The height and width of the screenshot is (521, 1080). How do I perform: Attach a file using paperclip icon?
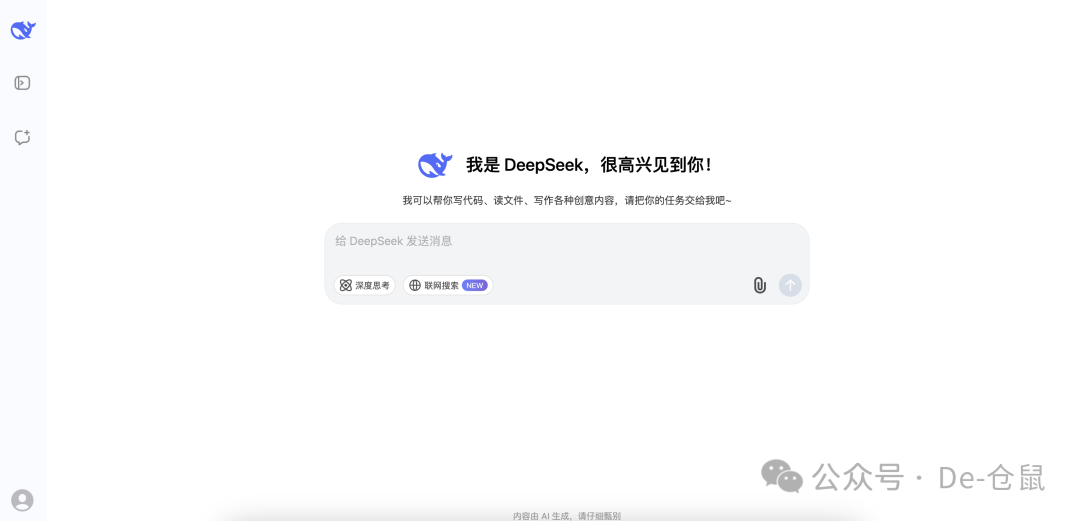coord(759,285)
